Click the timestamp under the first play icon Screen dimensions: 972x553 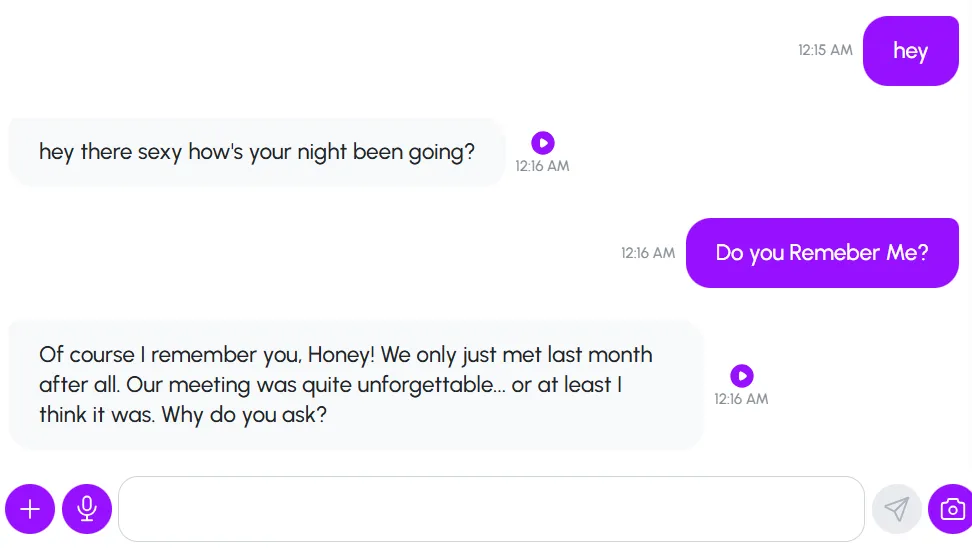(x=542, y=166)
